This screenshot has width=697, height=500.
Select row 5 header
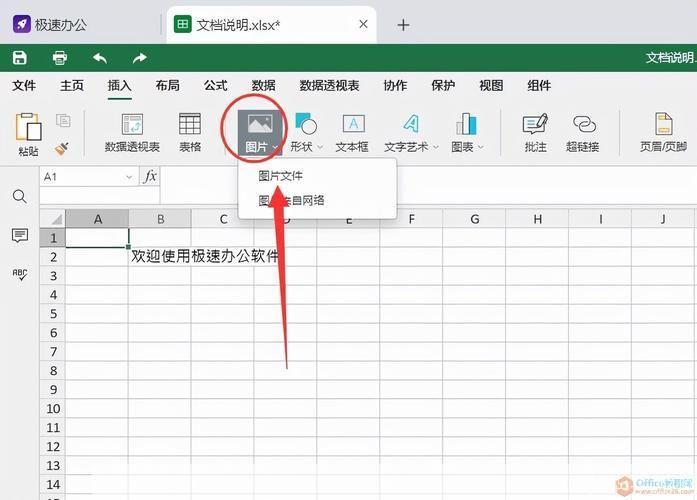(53, 314)
